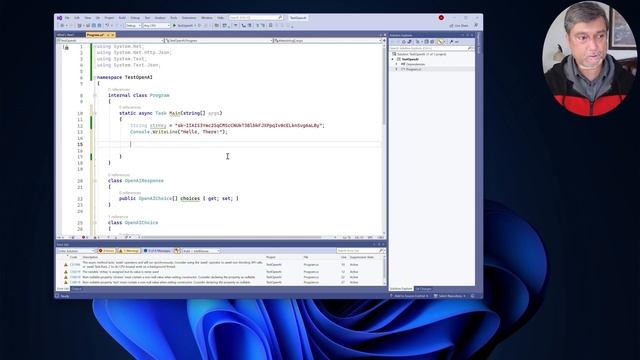640x360 pixels.
Task: Click the Undo toolbar icon
Action: 107,25
